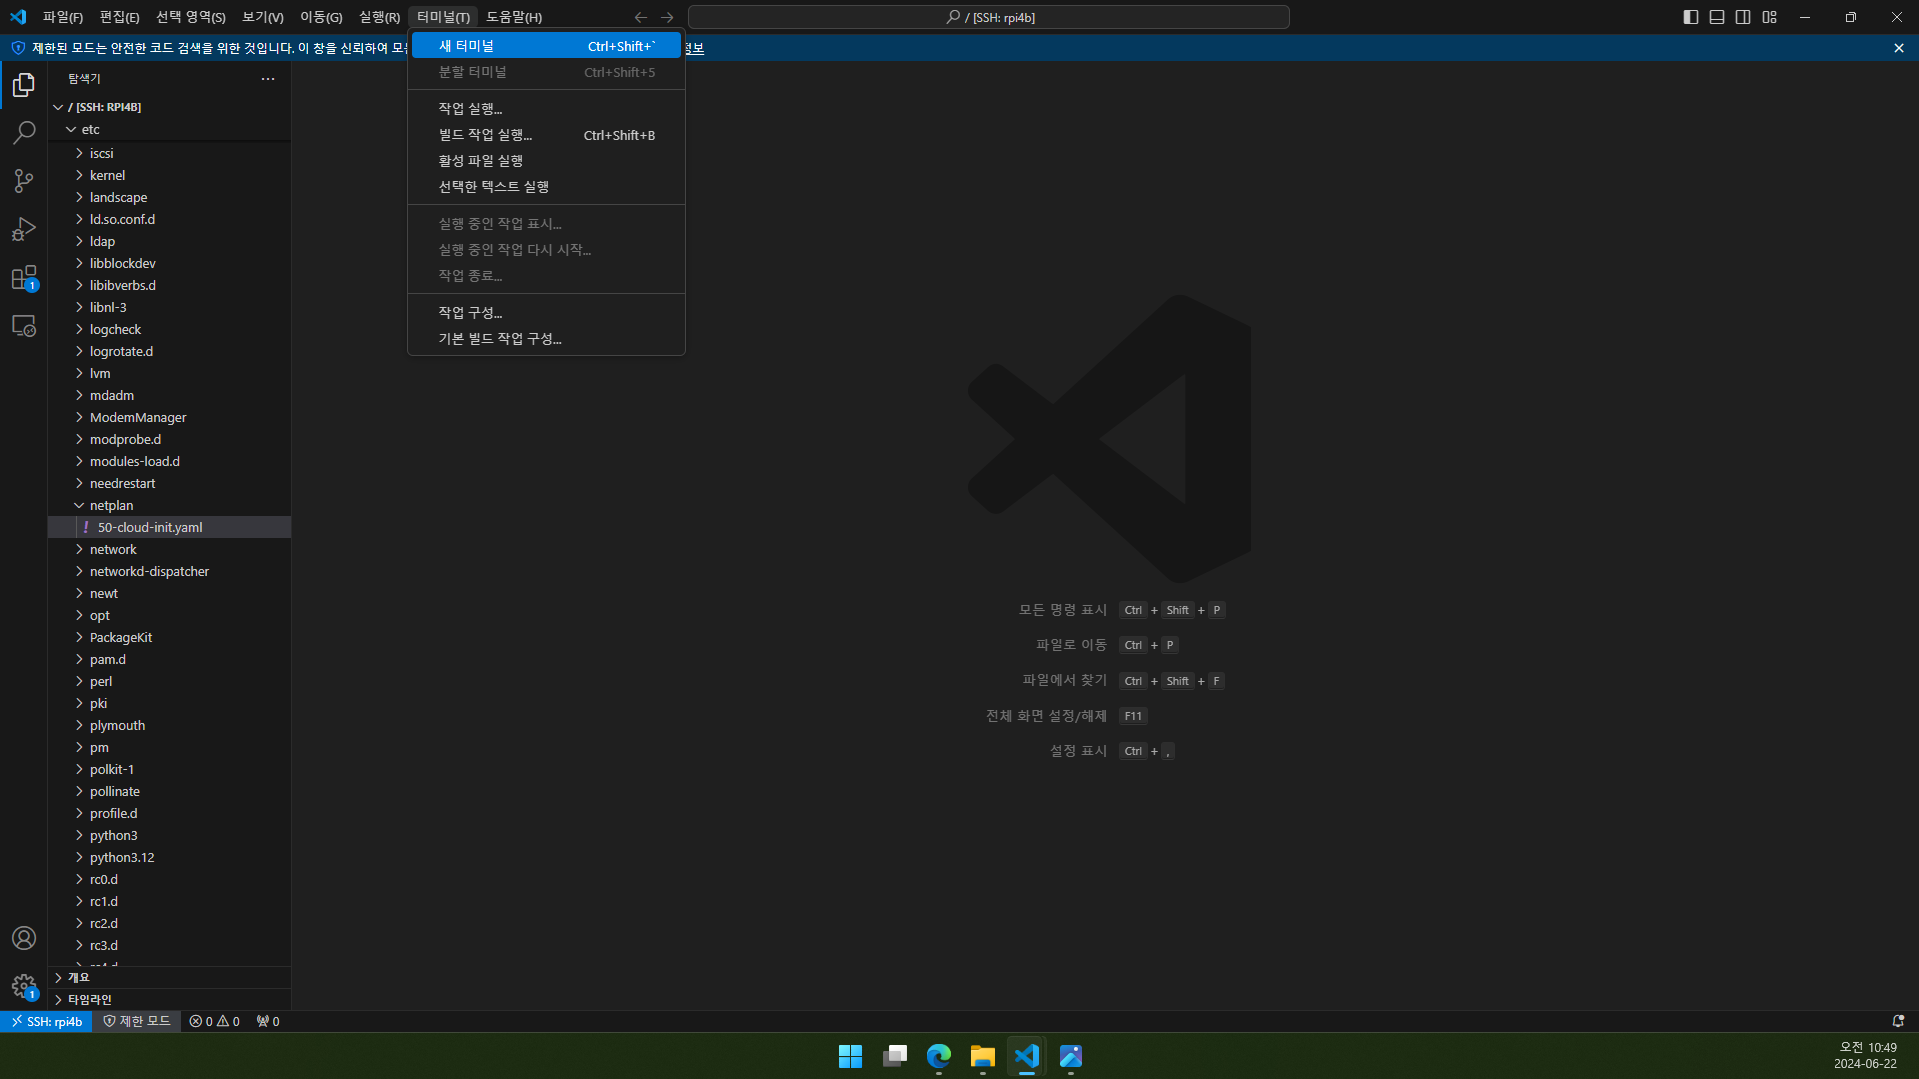Image resolution: width=1919 pixels, height=1079 pixels.
Task: Collapse the etc folder
Action: pos(170,130)
